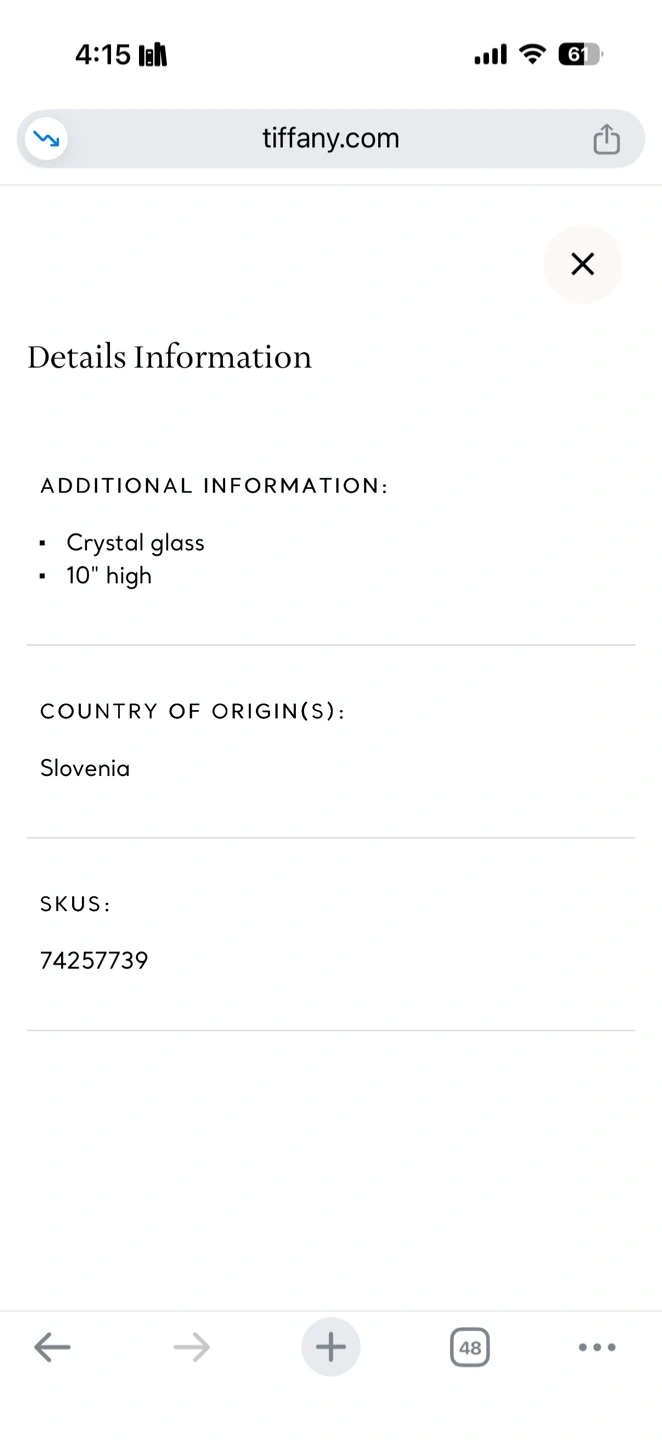This screenshot has width=662, height=1440.
Task: Tap the battery indicator in status bar
Action: tap(579, 54)
